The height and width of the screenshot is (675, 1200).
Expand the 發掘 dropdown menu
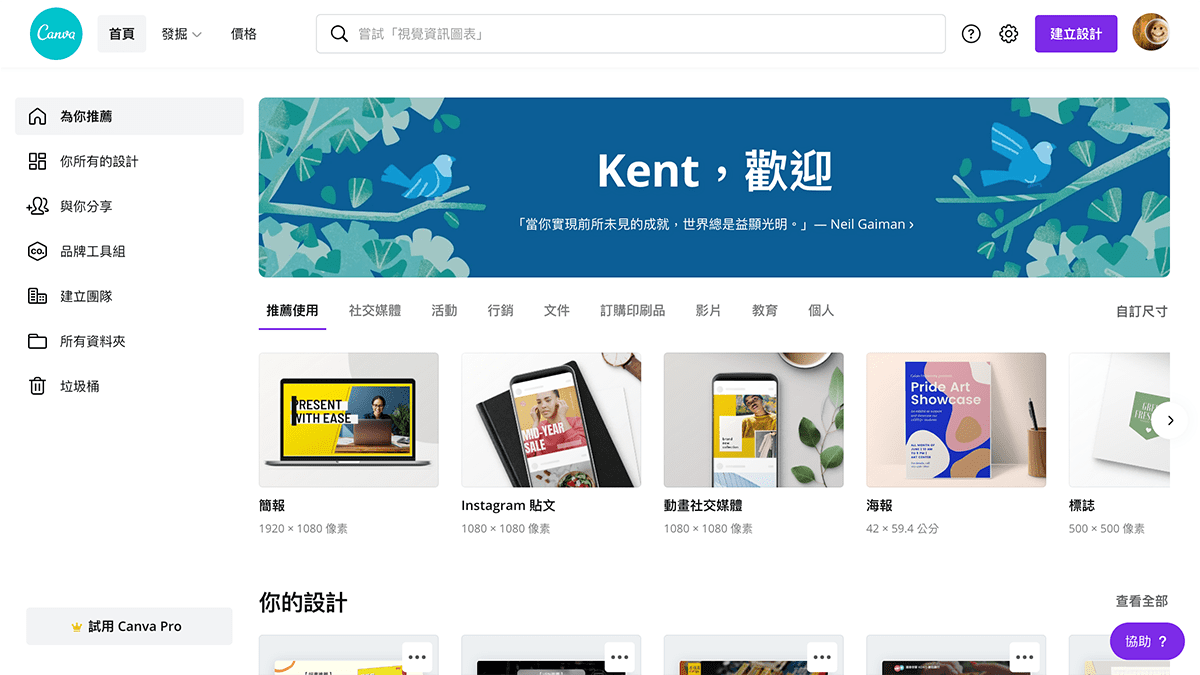[x=182, y=33]
